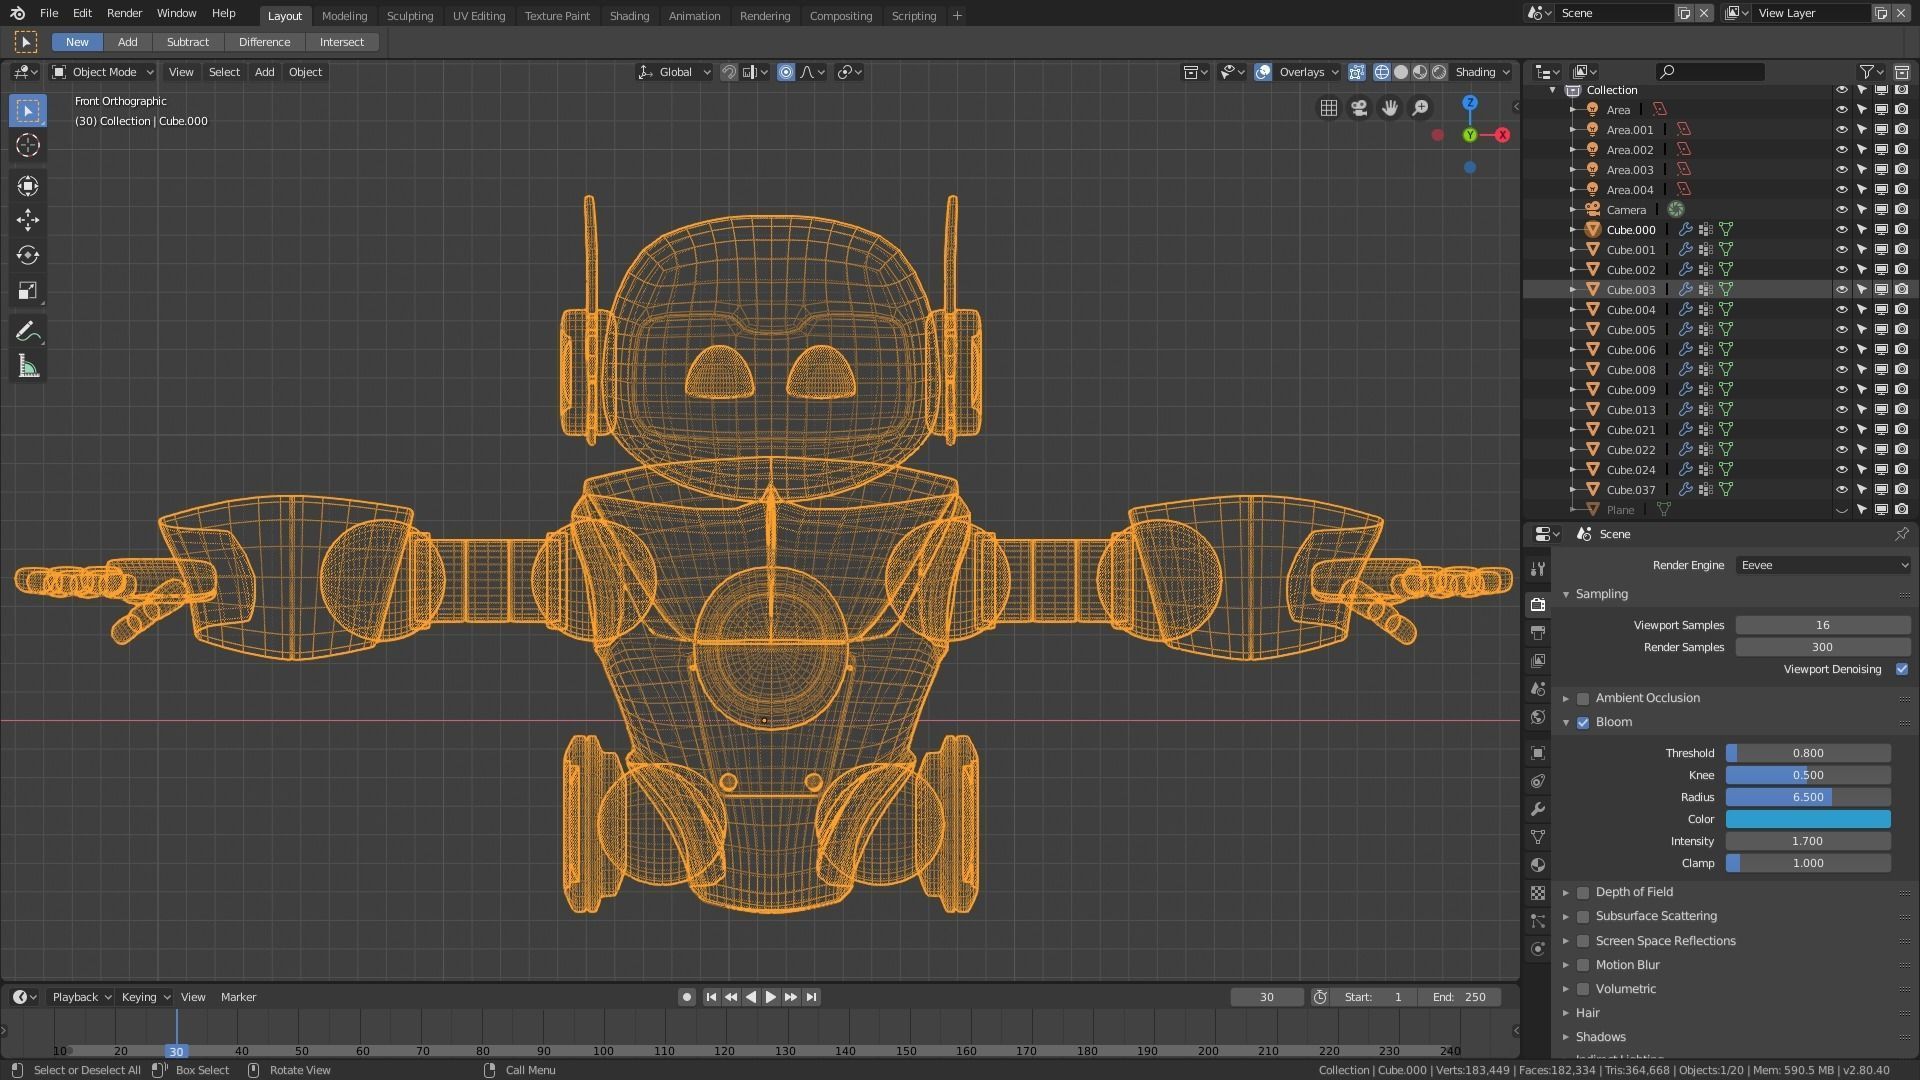Enable the Motion Blur checkbox
The height and width of the screenshot is (1080, 1920).
pos(1583,966)
